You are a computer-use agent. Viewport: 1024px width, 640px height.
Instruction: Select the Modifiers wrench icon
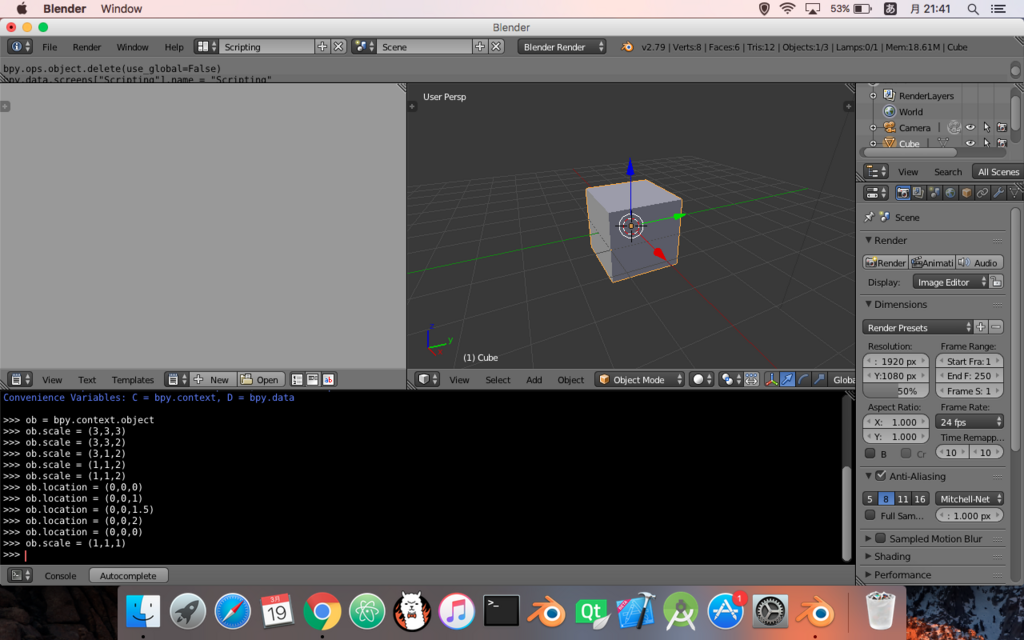coord(998,192)
